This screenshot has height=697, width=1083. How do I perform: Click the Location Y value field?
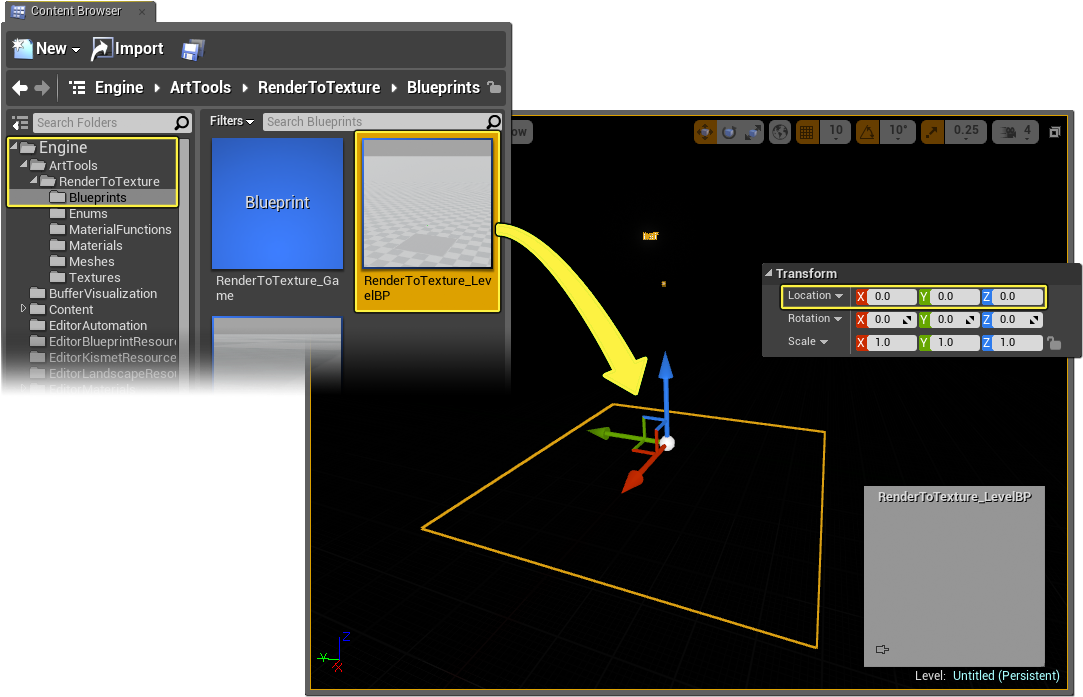955,296
